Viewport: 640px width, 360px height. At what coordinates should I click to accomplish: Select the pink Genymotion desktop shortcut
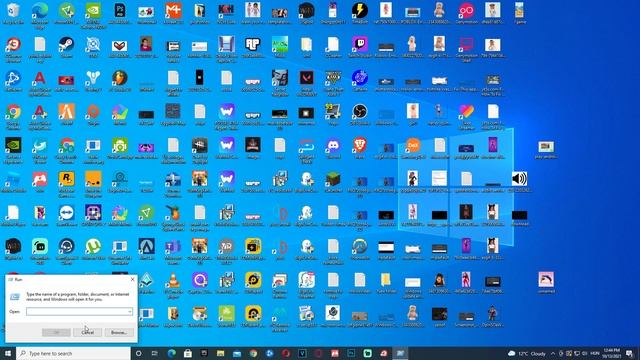point(466,11)
